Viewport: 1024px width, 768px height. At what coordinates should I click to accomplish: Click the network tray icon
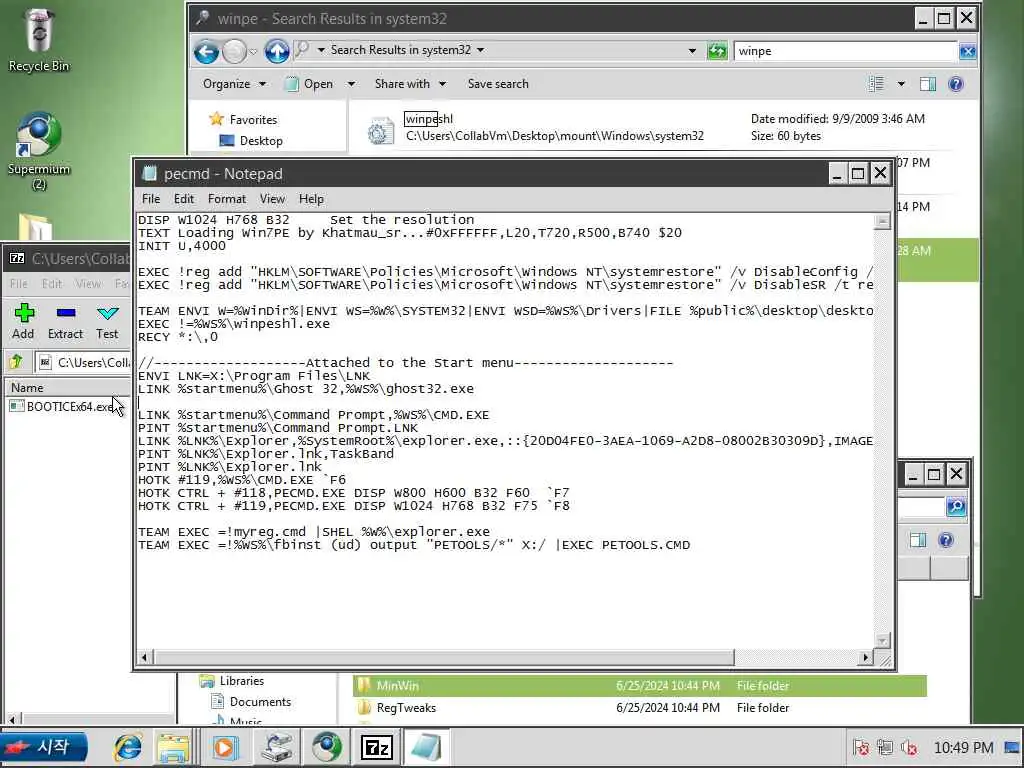tap(885, 747)
